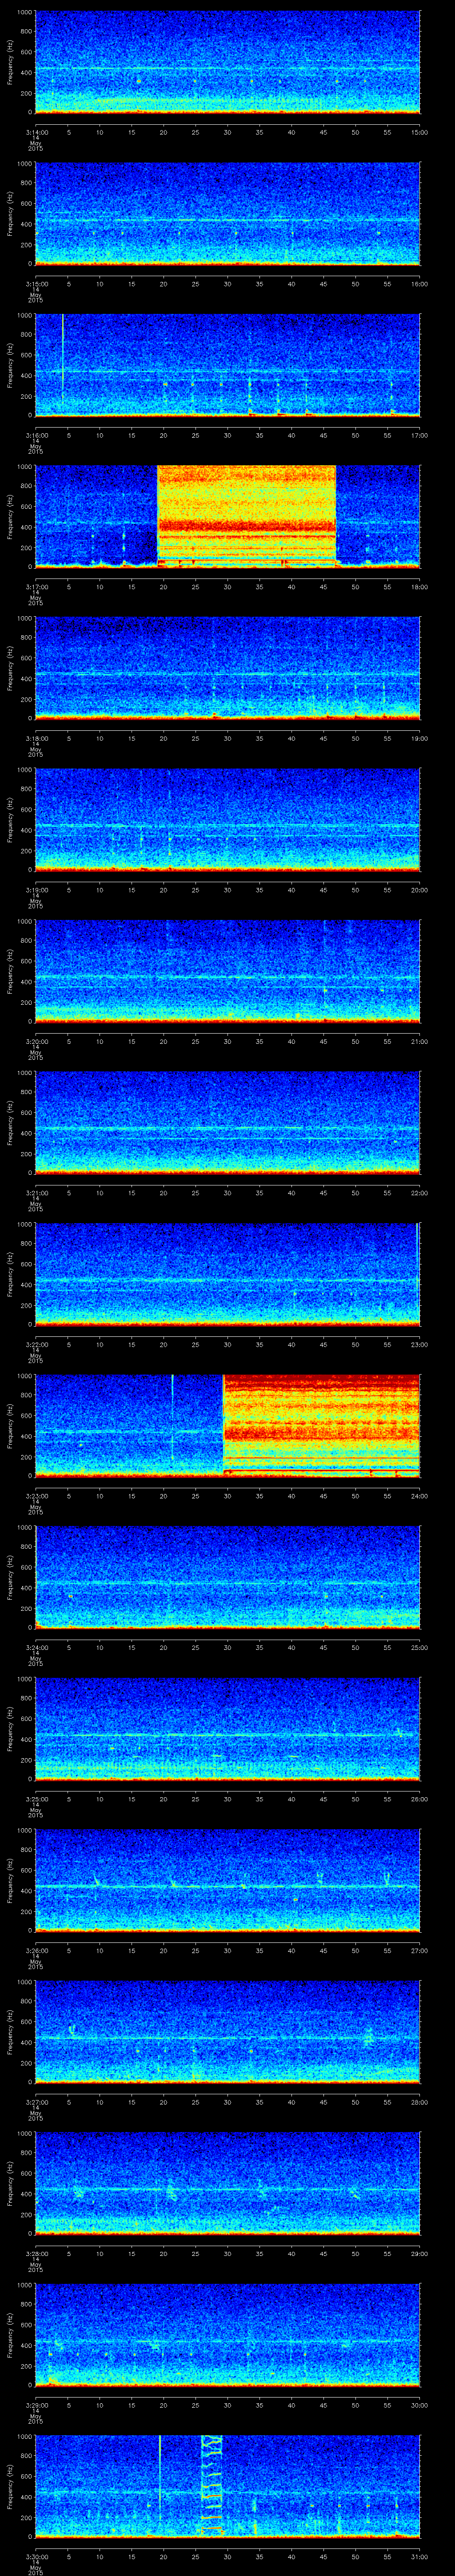Select the 30 second tick under 3:21:00 spectrogram
This screenshot has width=455, height=2576.
[x=227, y=1192]
